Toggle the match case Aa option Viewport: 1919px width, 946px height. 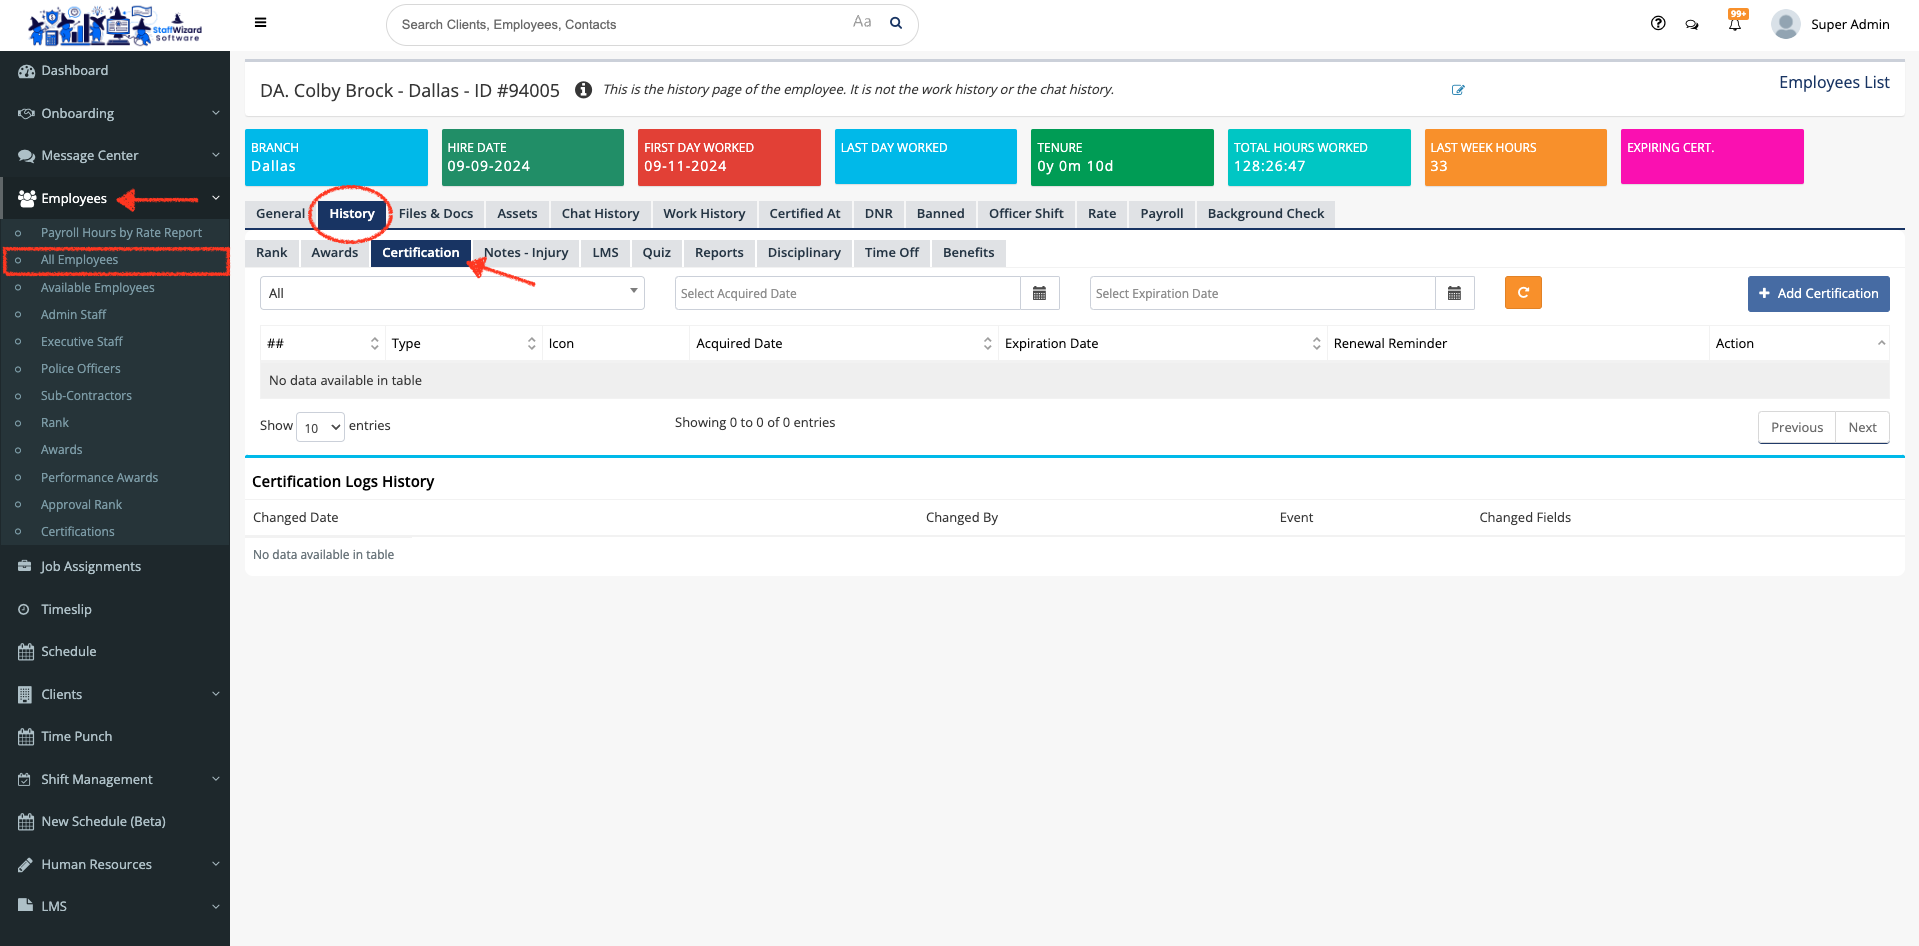point(862,22)
